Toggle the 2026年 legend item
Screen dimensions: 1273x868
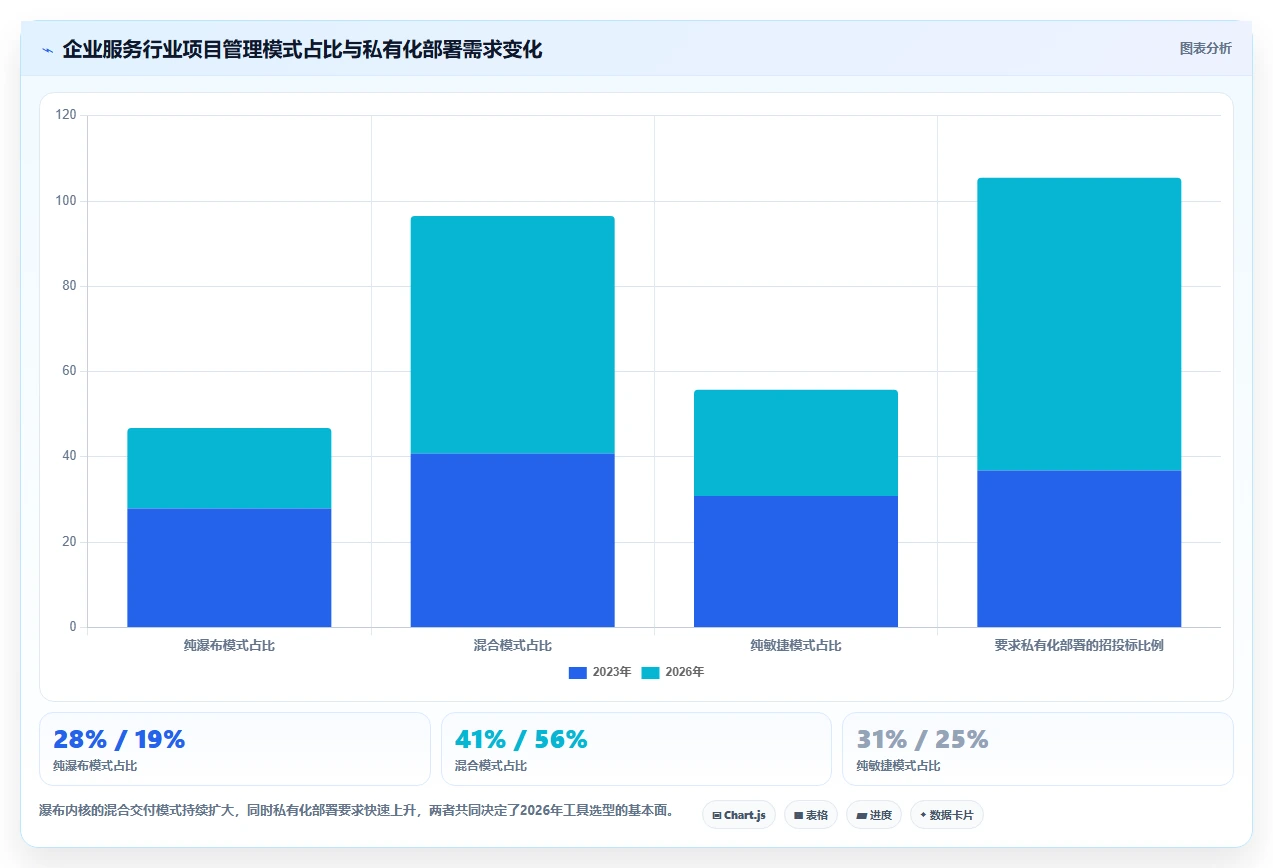tap(673, 672)
